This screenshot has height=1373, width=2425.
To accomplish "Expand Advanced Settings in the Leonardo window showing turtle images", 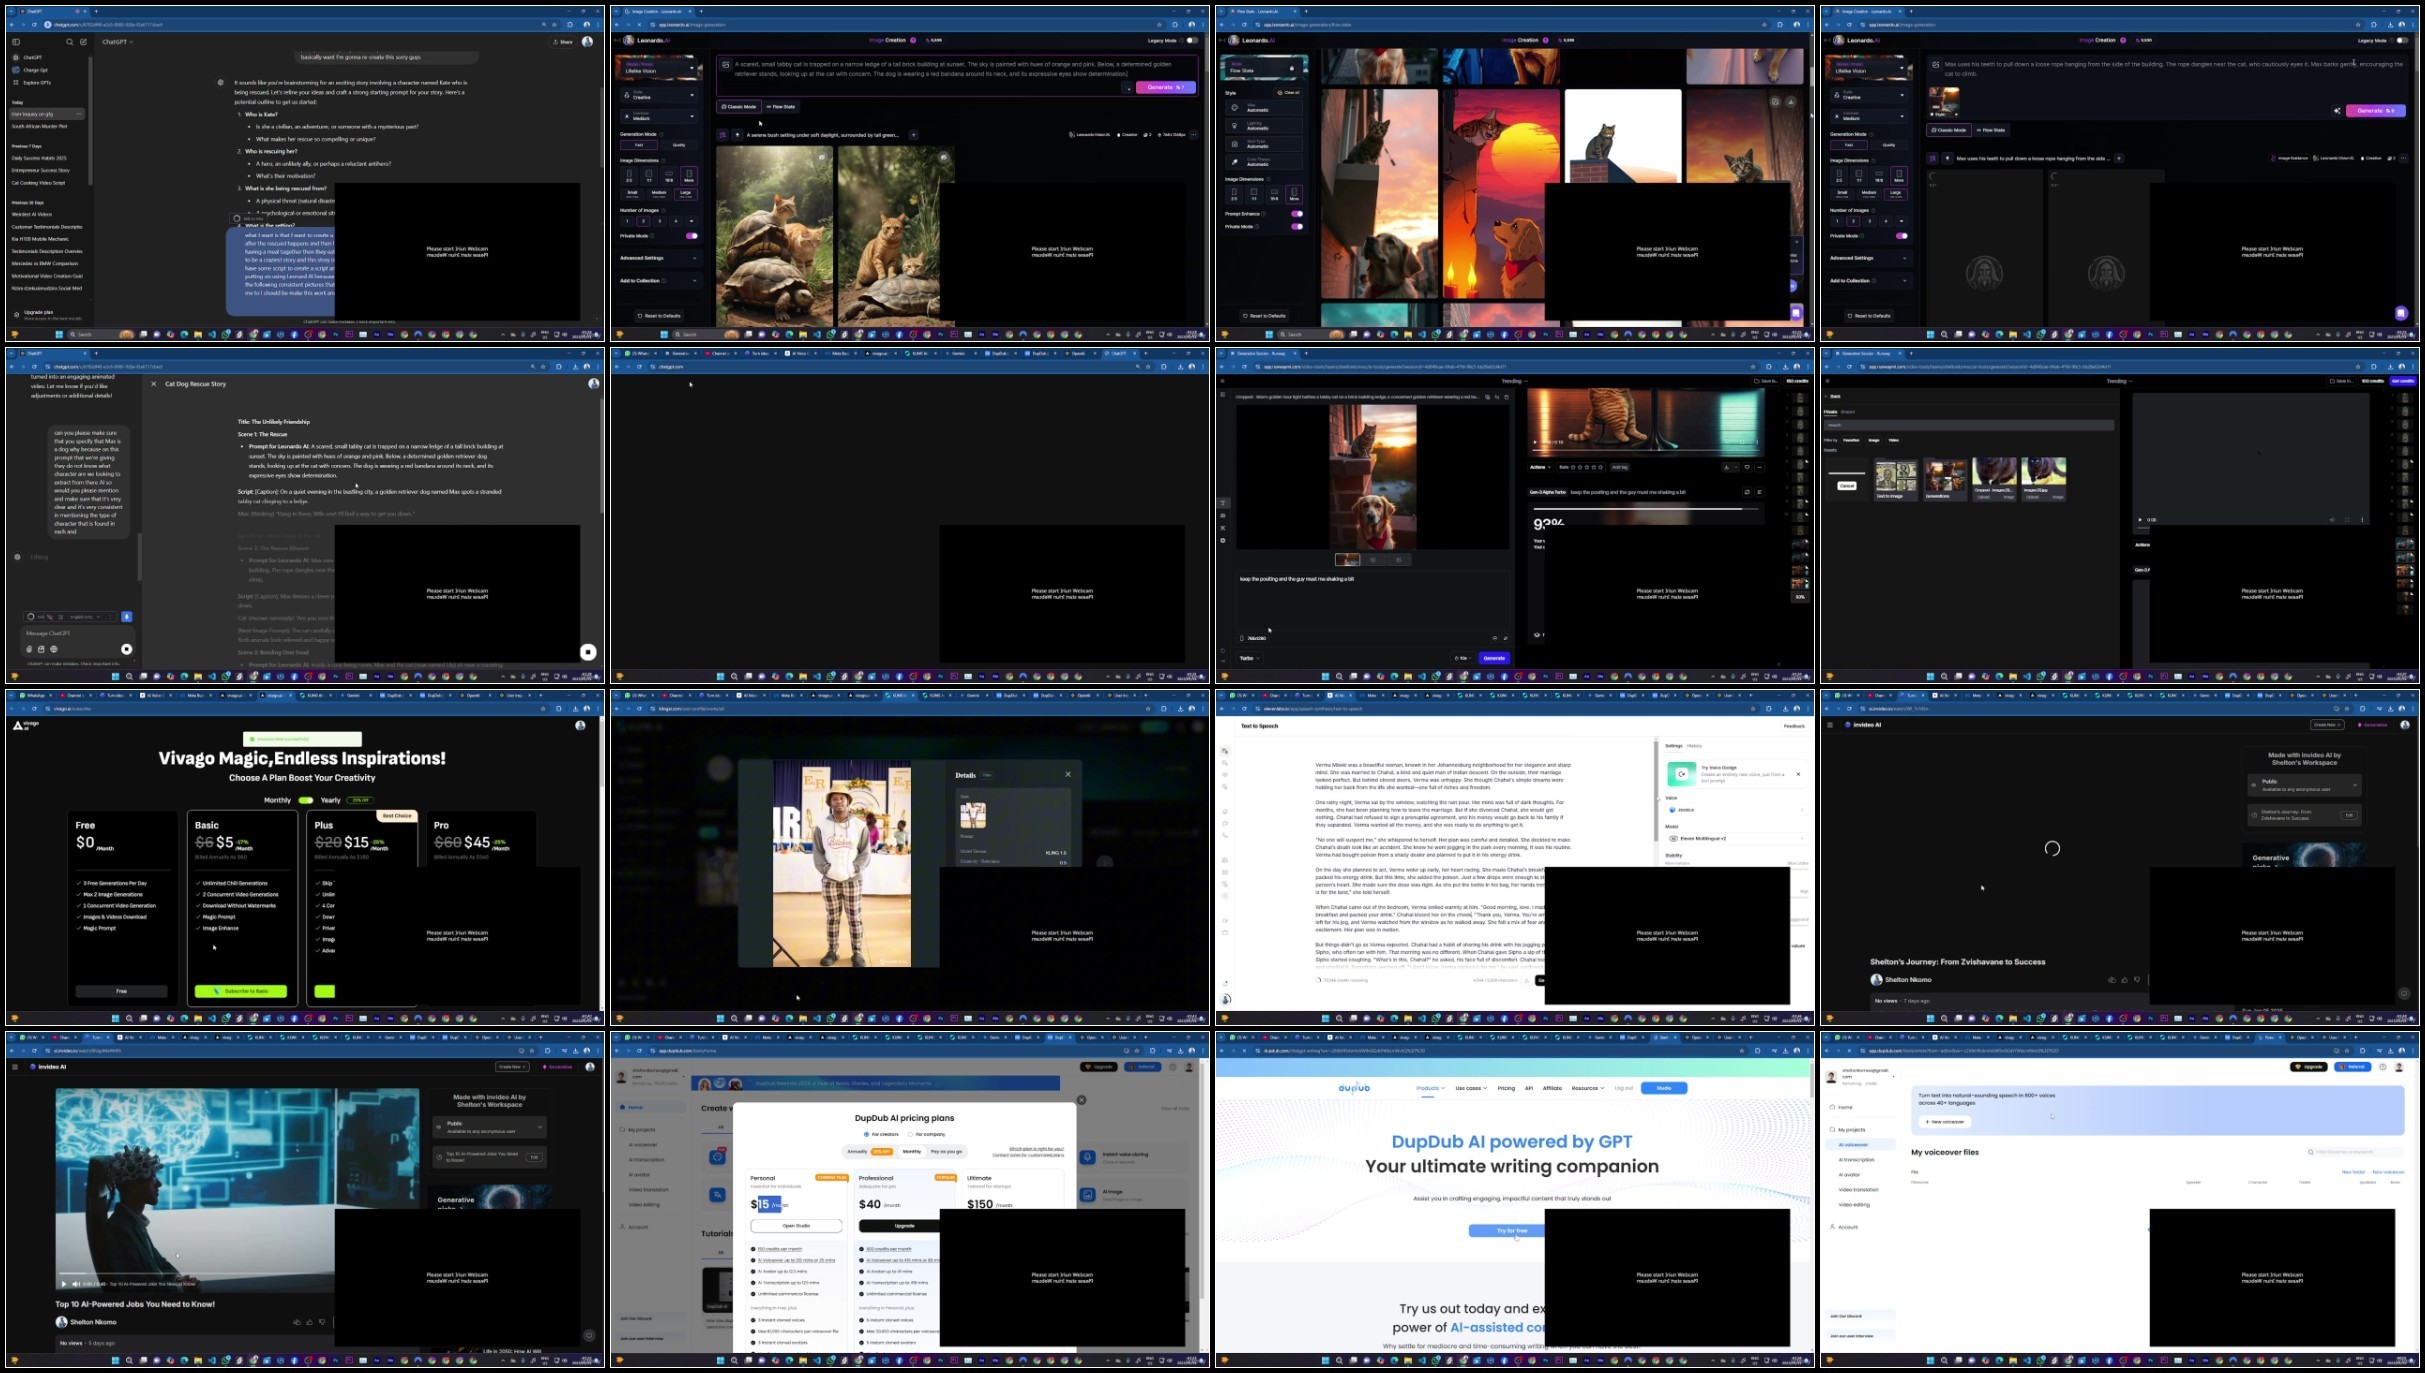I will (659, 258).
